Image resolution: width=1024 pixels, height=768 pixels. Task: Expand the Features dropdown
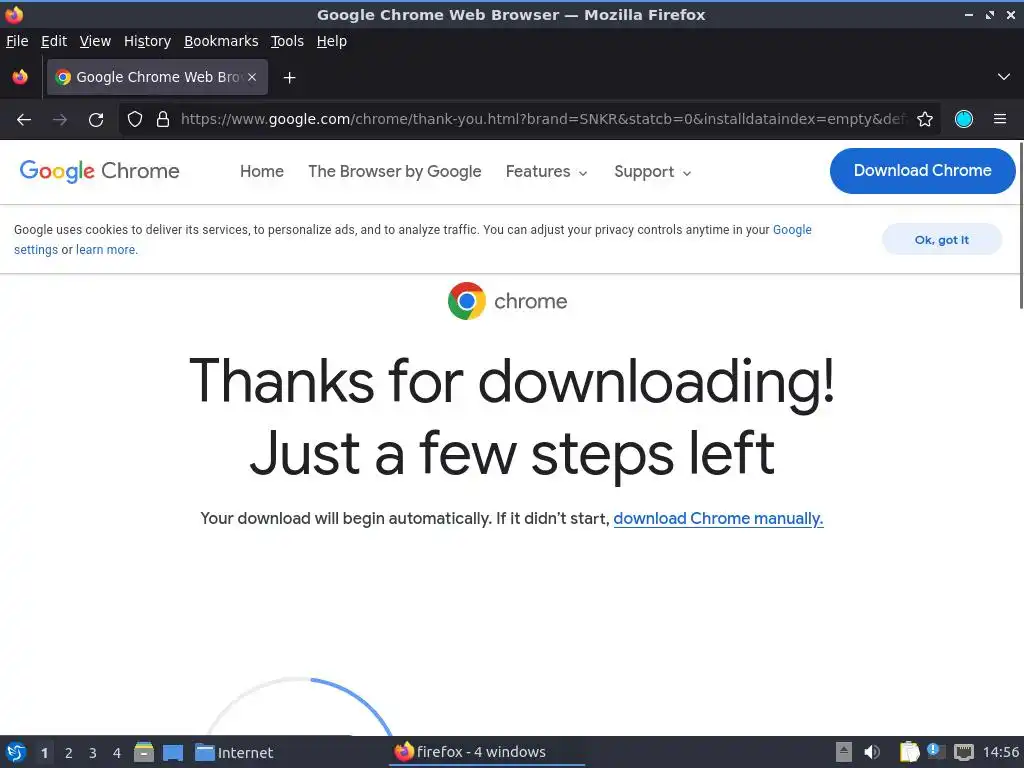pos(547,172)
